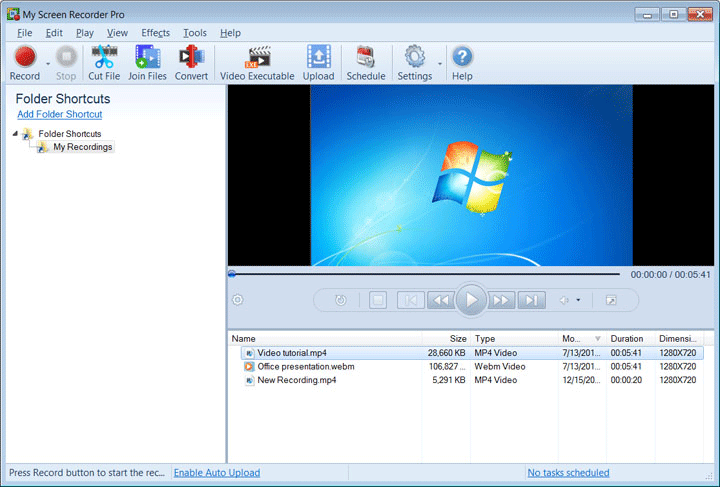Screen dimensions: 720x487
Task: Collapse the Folder Shortcuts tree node
Action: tap(15, 134)
